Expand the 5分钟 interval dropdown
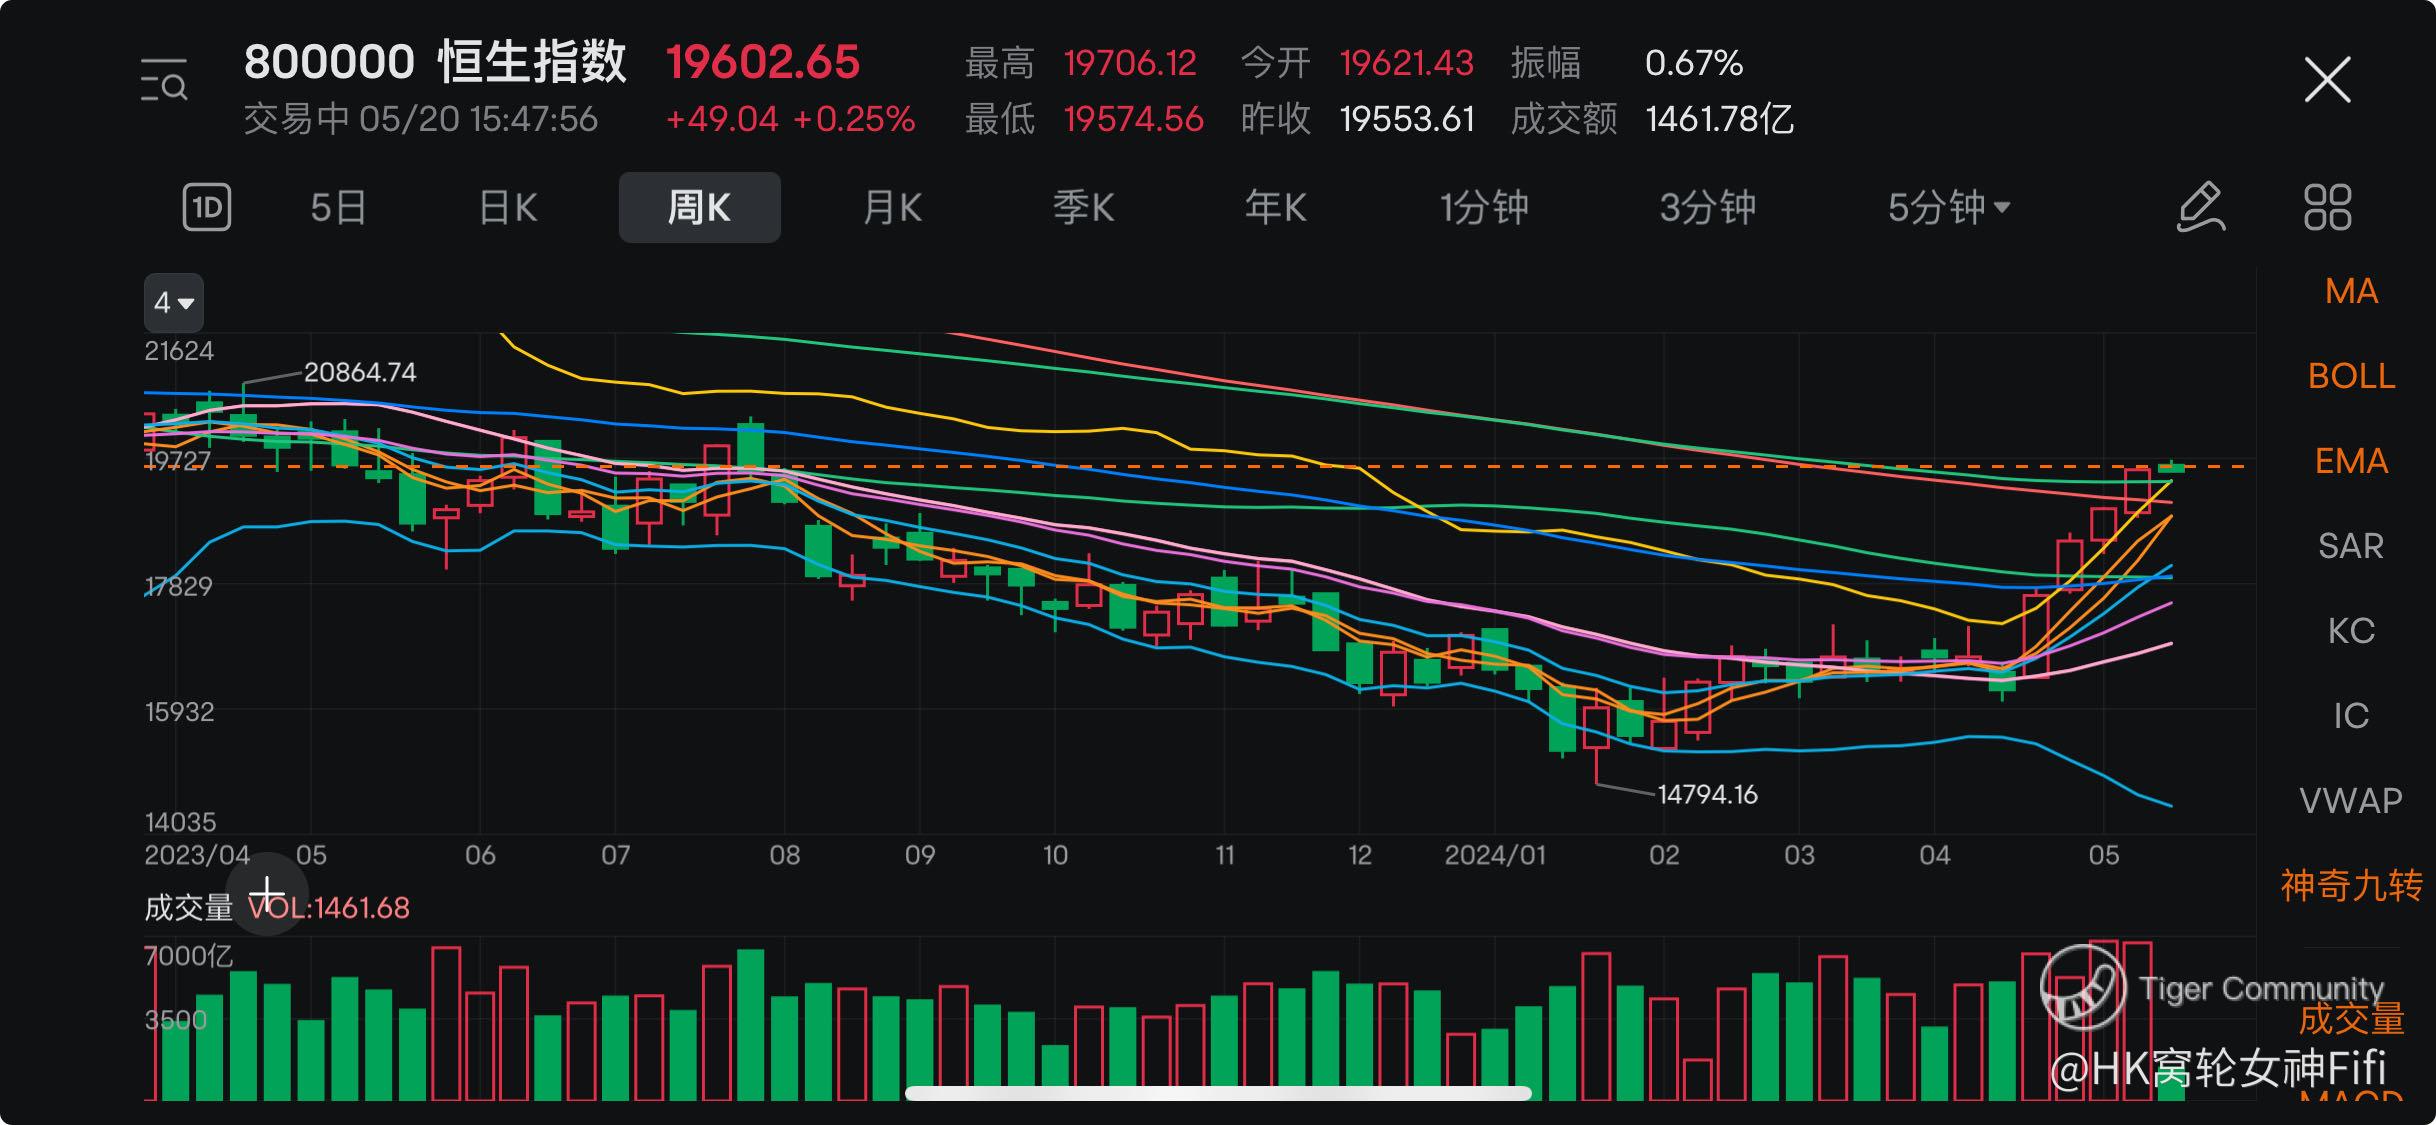 [1948, 208]
